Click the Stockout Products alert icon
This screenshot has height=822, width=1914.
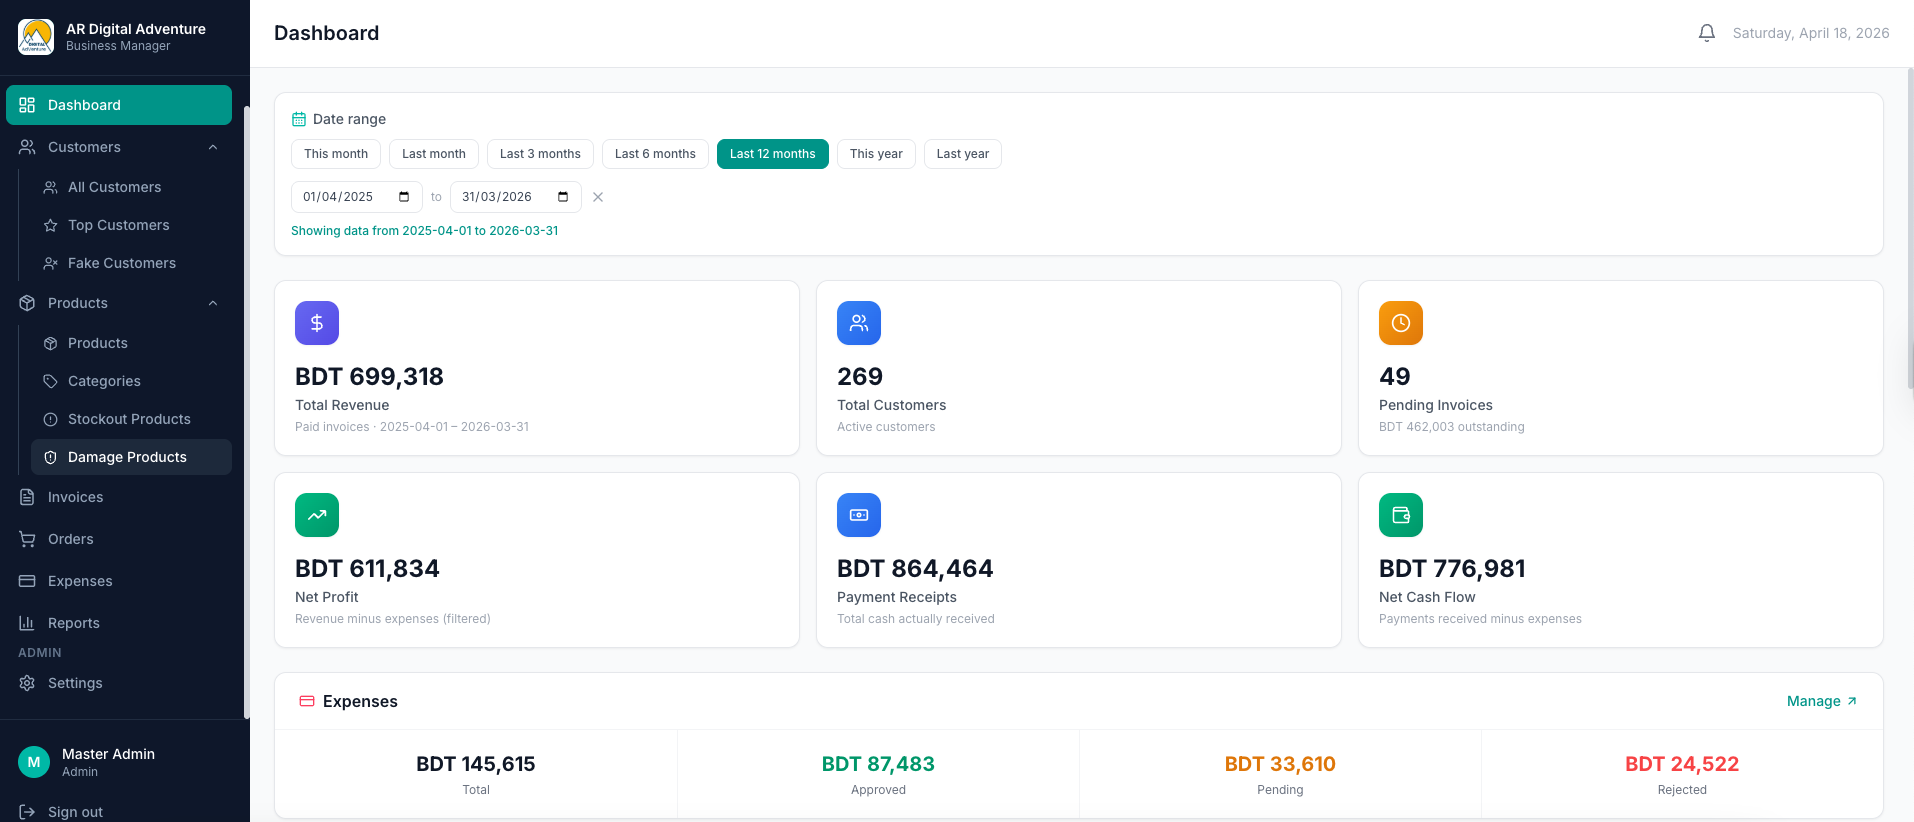coord(50,419)
